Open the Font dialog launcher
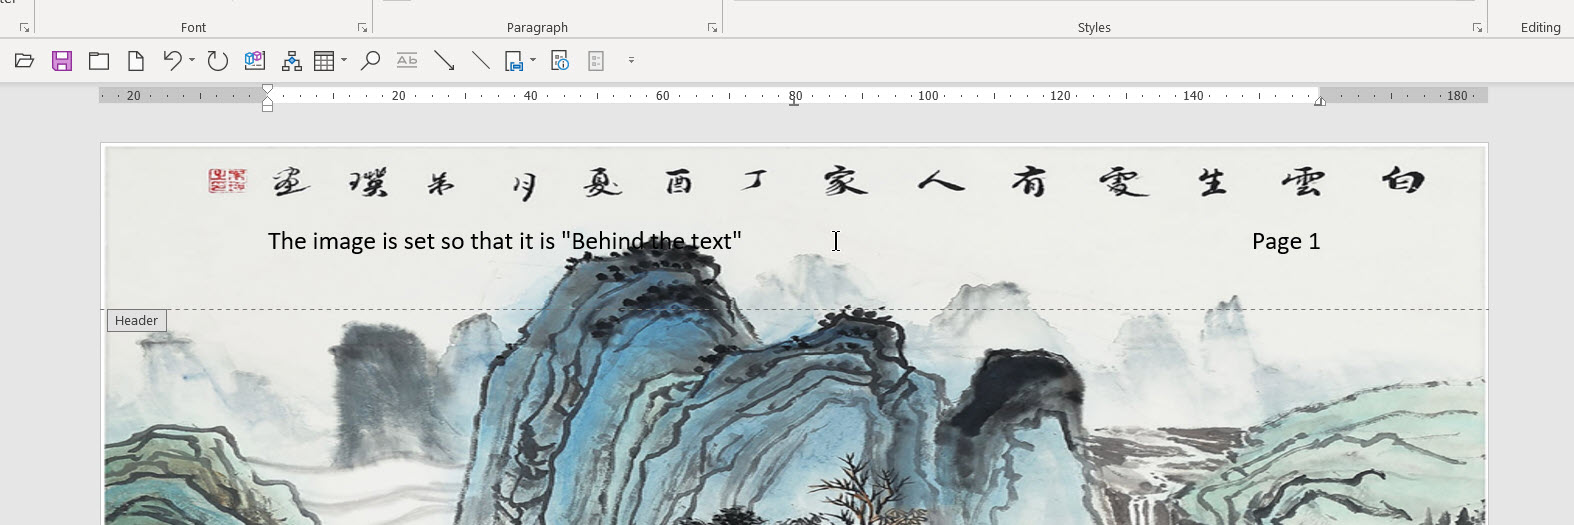The width and height of the screenshot is (1574, 525). (x=362, y=28)
